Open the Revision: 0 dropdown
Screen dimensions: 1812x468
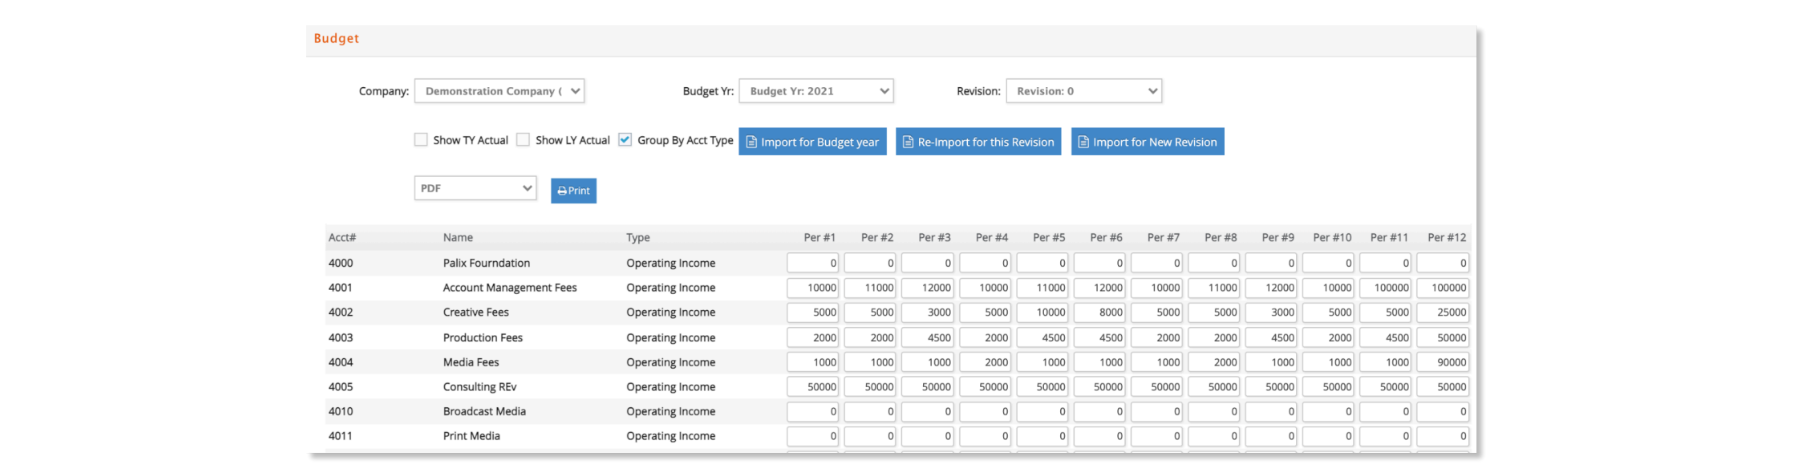point(1084,91)
